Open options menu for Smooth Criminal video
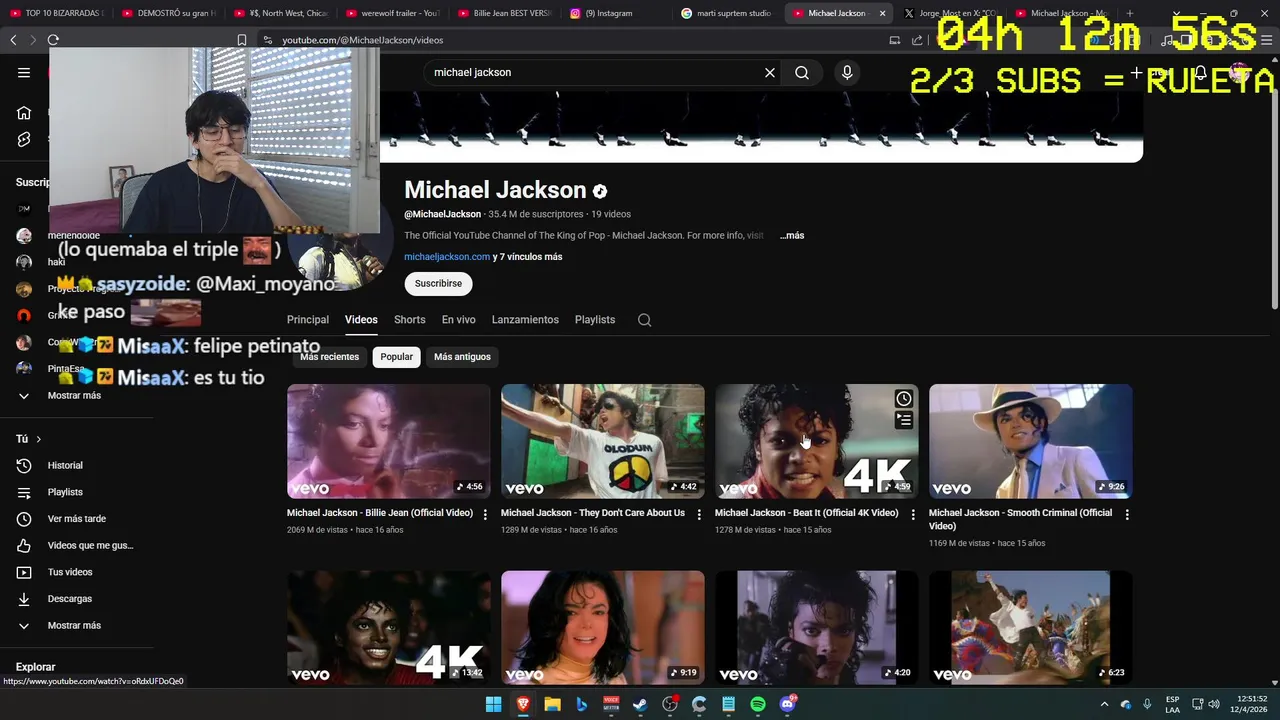Screen dimensions: 1280x720 point(1127,514)
